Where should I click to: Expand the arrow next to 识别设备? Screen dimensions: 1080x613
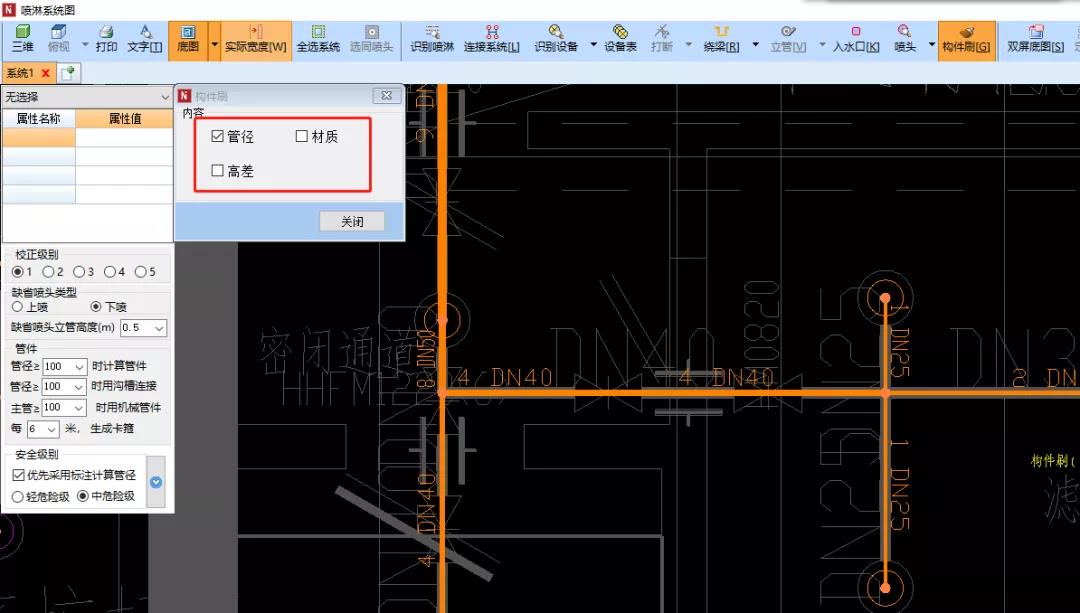click(x=593, y=45)
